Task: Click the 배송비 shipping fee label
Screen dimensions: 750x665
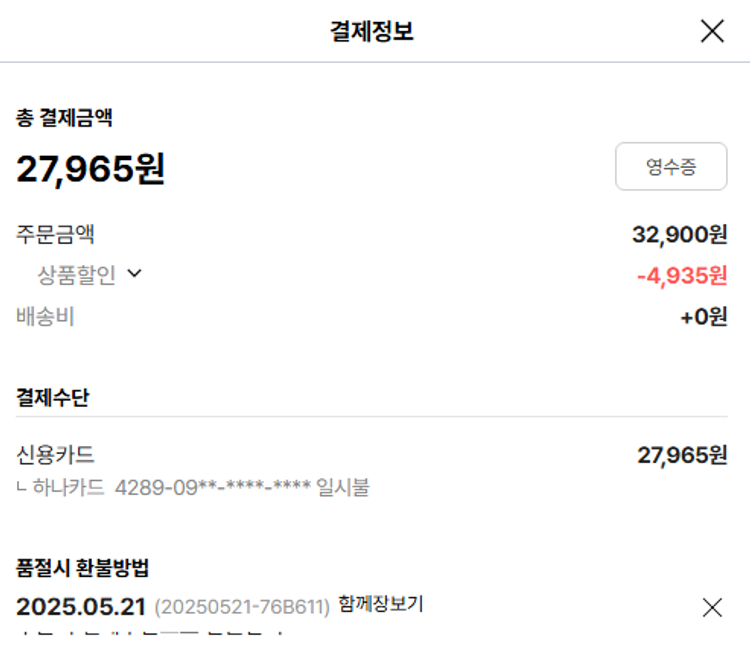Action: [46, 317]
